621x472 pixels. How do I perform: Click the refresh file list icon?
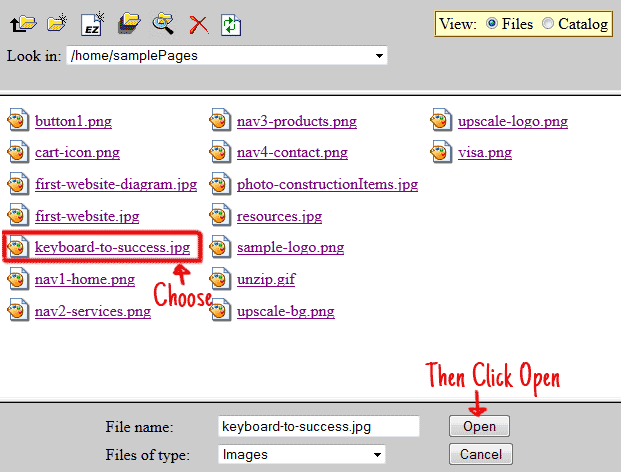tap(231, 22)
